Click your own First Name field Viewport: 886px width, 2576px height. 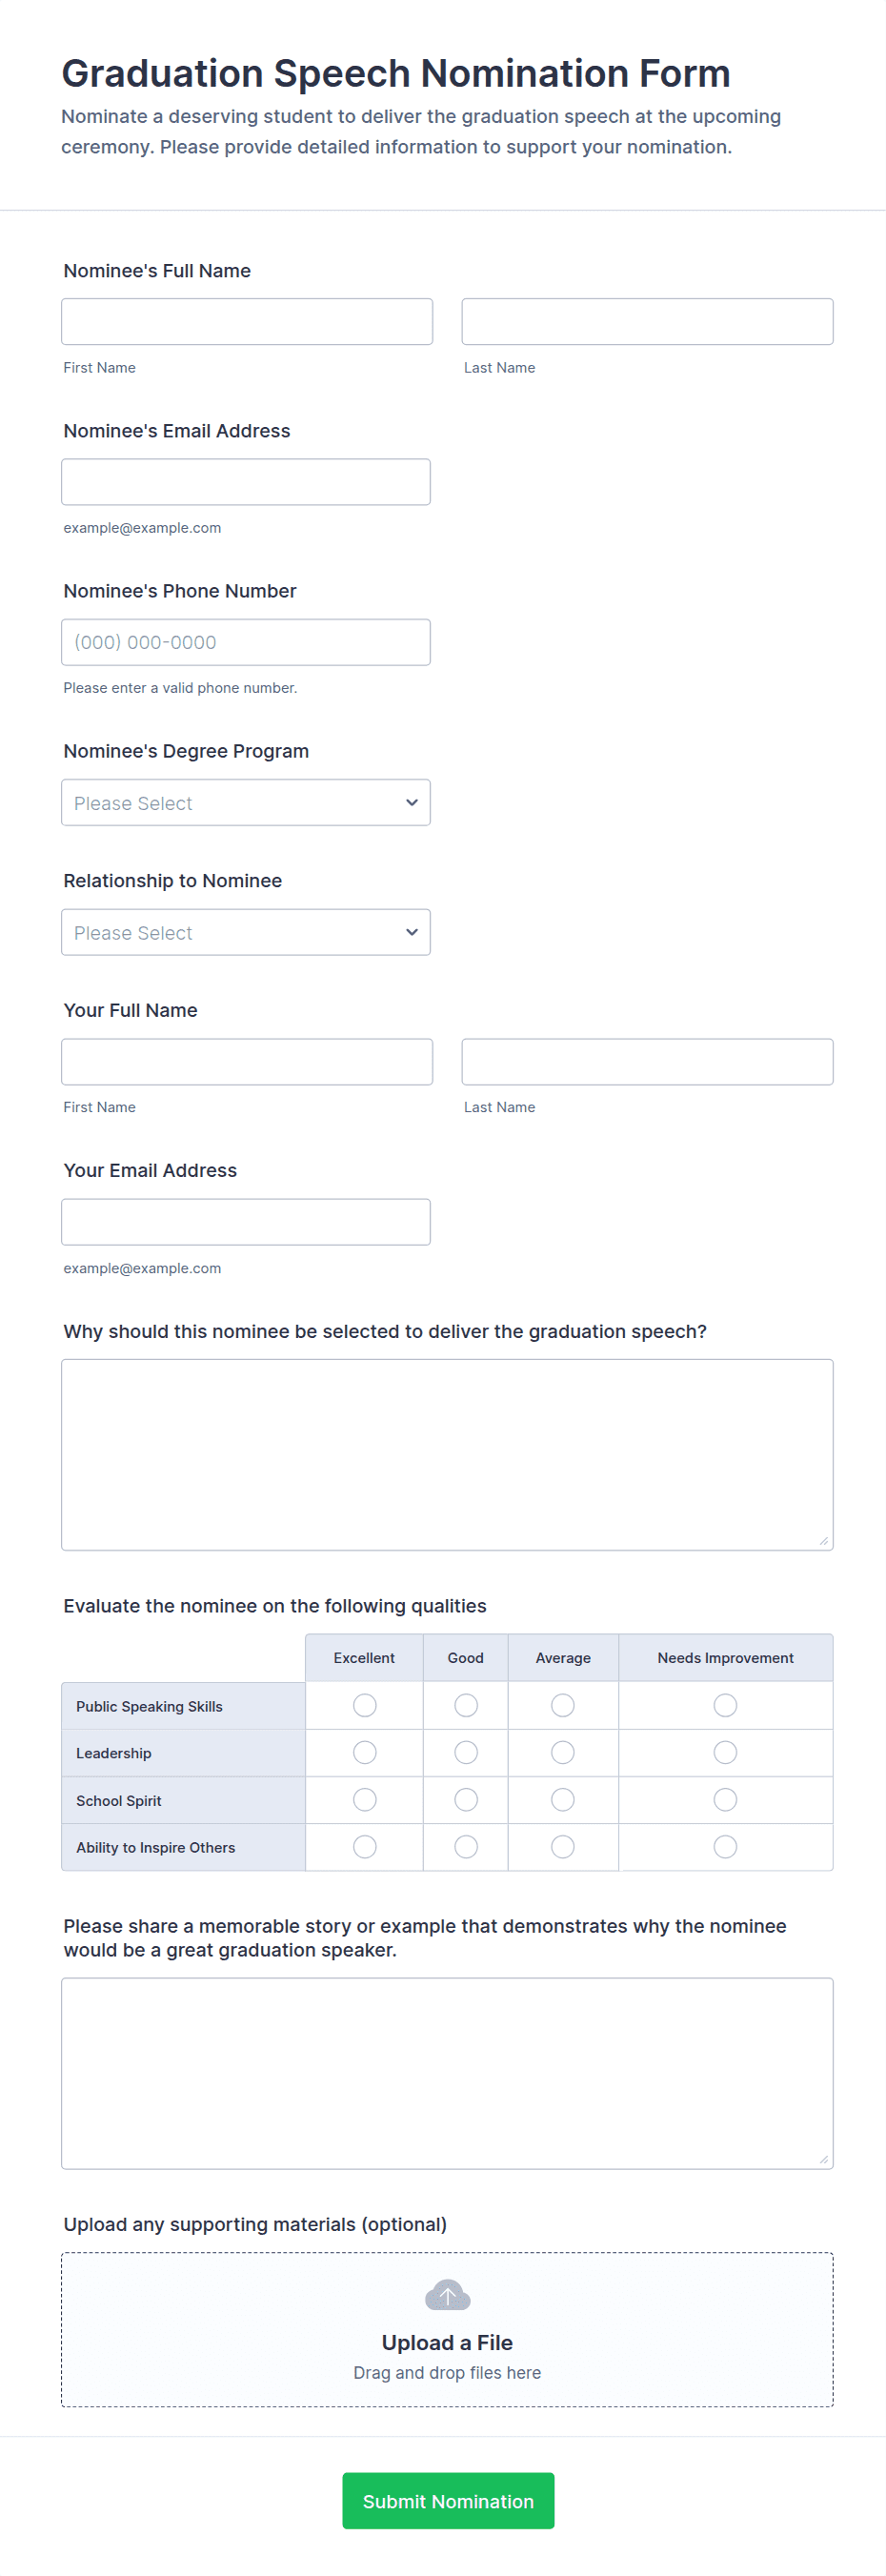pyautogui.click(x=247, y=1062)
